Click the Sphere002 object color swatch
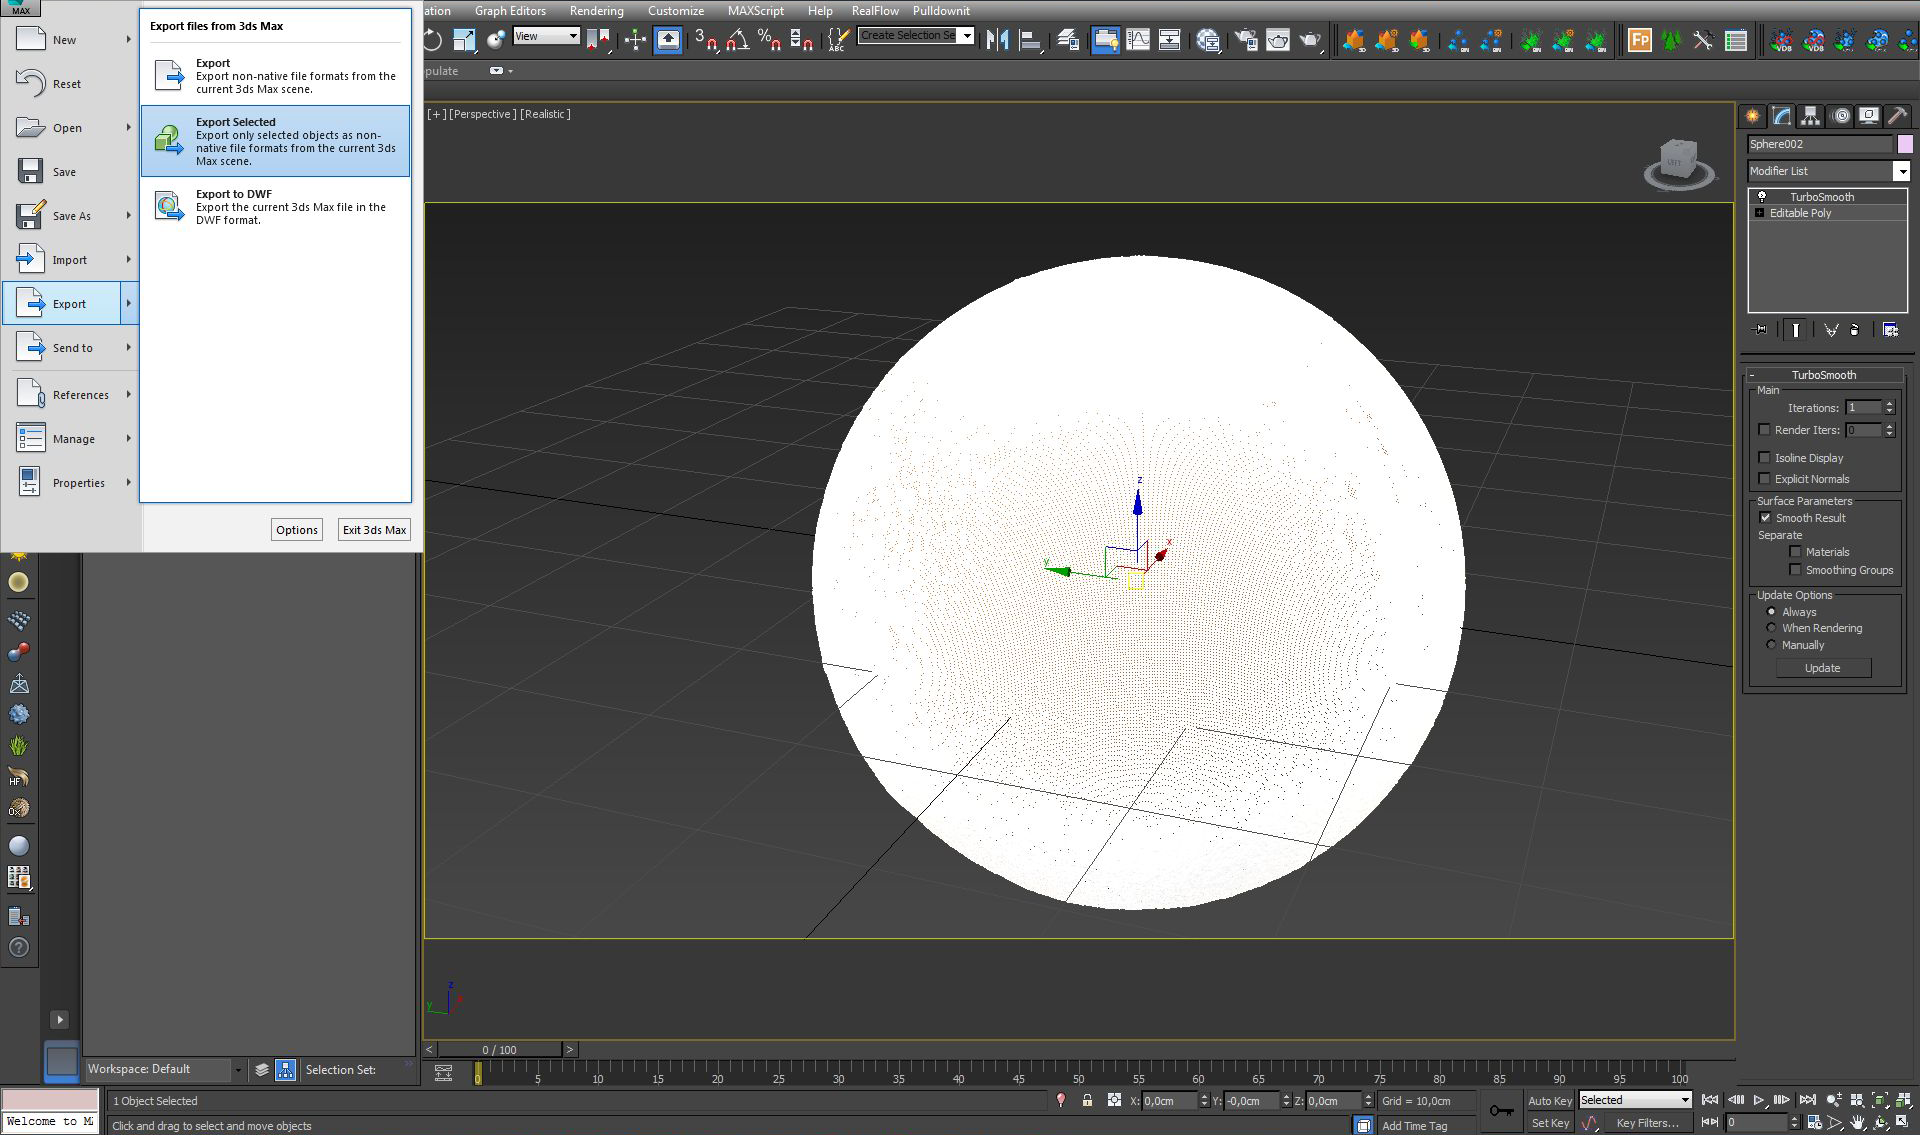This screenshot has width=1920, height=1135. pyautogui.click(x=1905, y=144)
